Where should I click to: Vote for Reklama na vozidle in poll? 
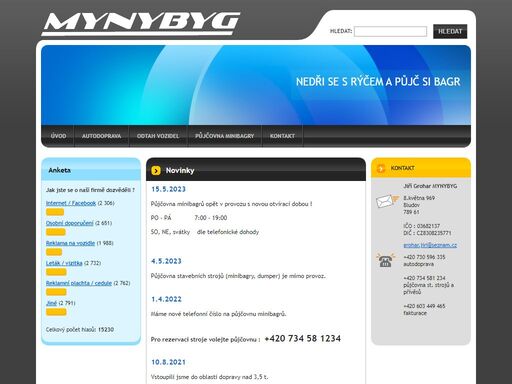(70, 243)
